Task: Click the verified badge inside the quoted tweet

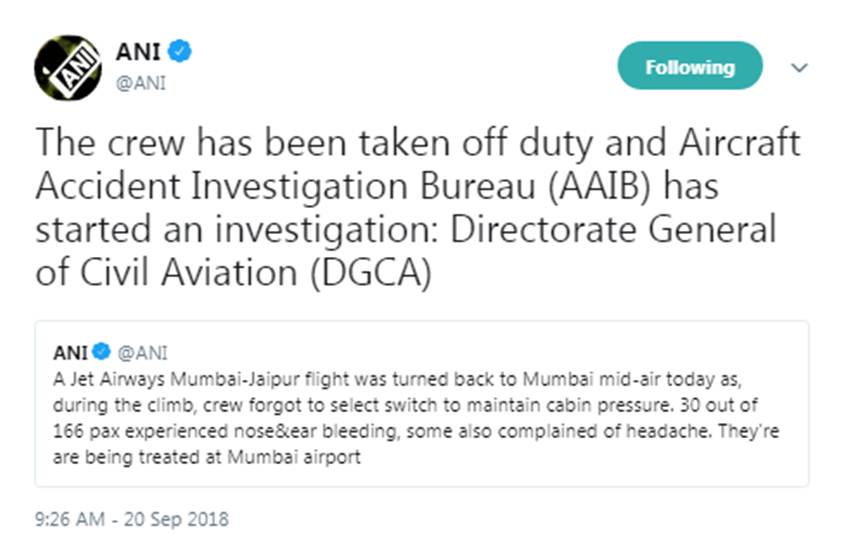Action: pyautogui.click(x=101, y=351)
